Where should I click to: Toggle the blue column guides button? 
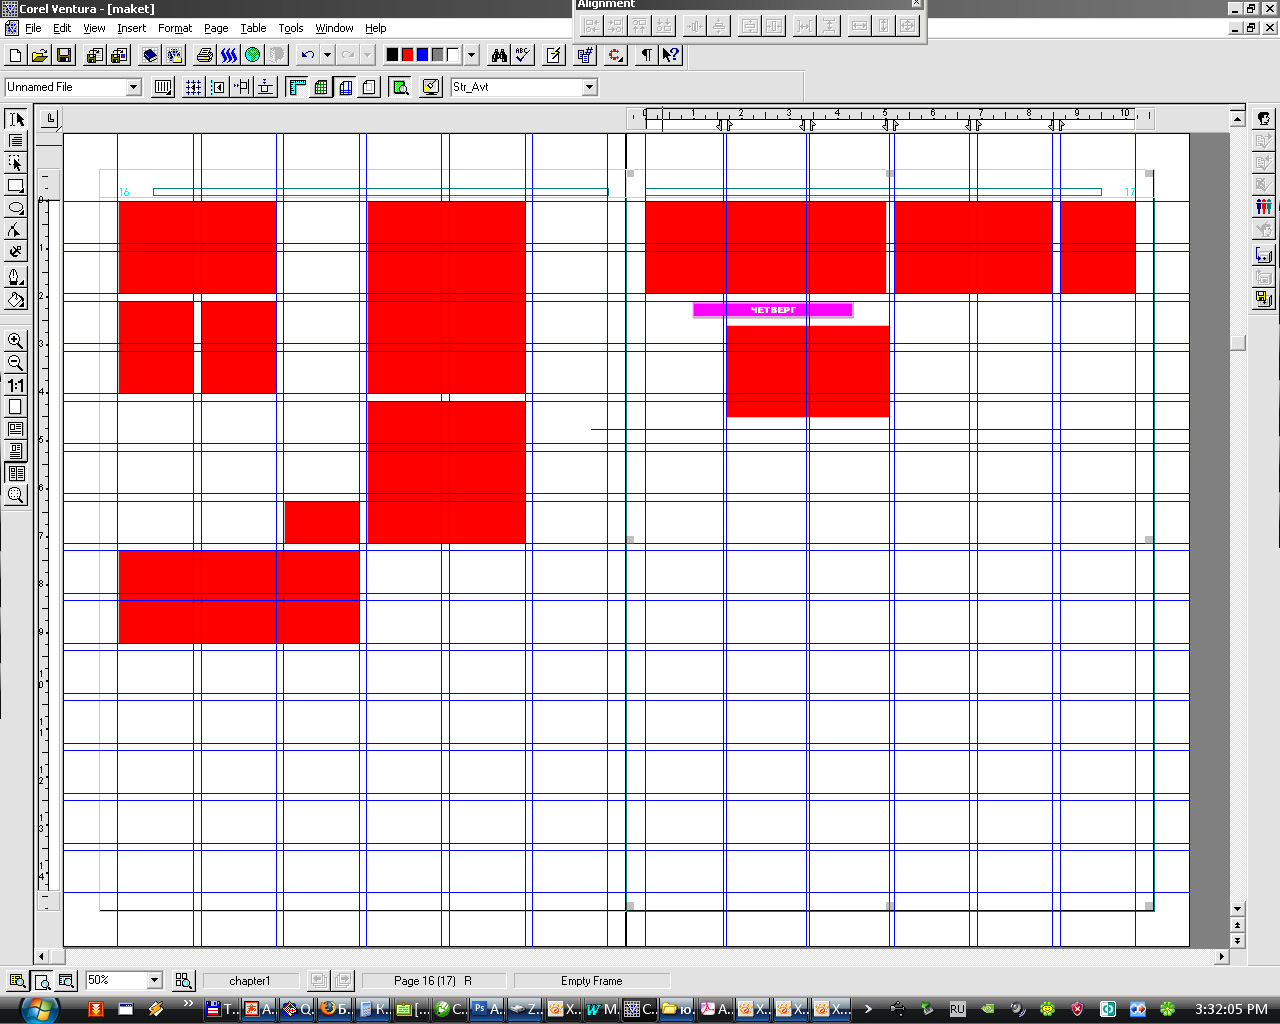click(x=345, y=87)
